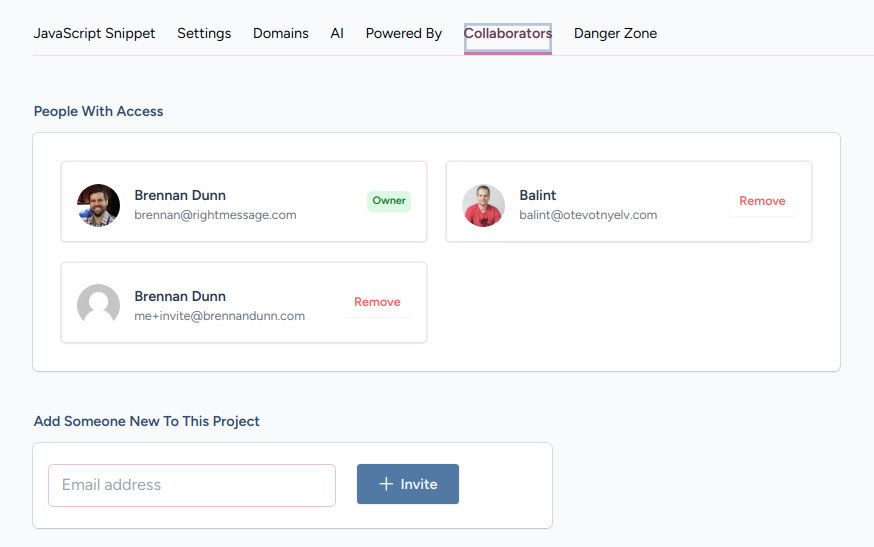Focus the Email address input field
The width and height of the screenshot is (874, 547).
(x=192, y=485)
